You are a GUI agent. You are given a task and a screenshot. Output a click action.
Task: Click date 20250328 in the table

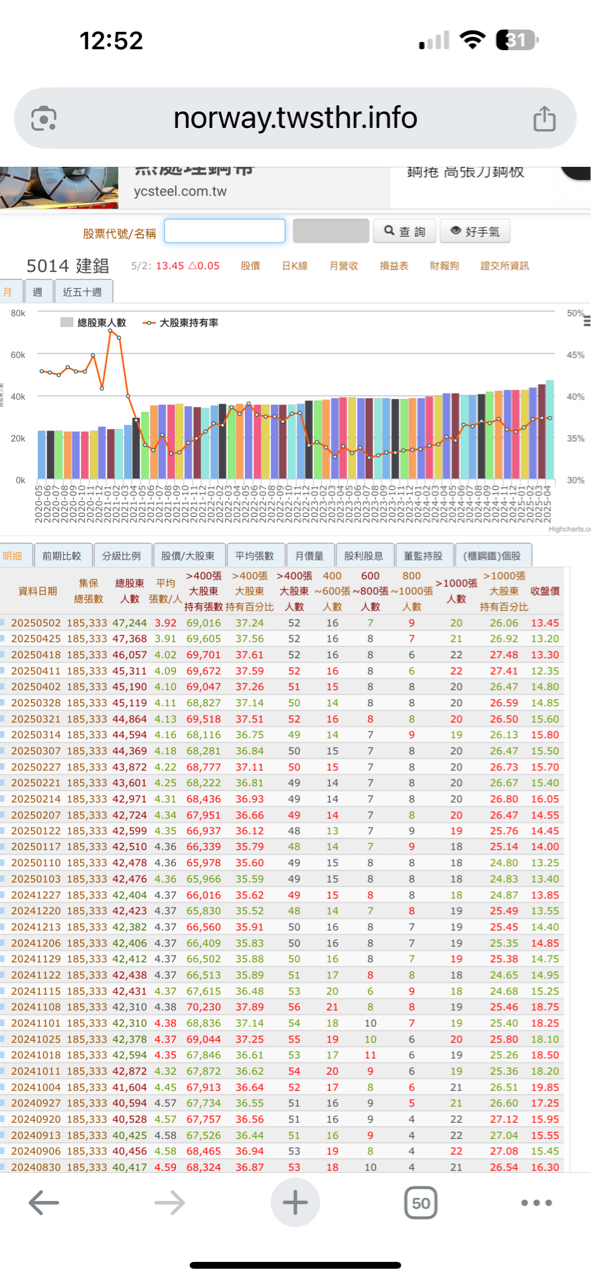pos(36,703)
